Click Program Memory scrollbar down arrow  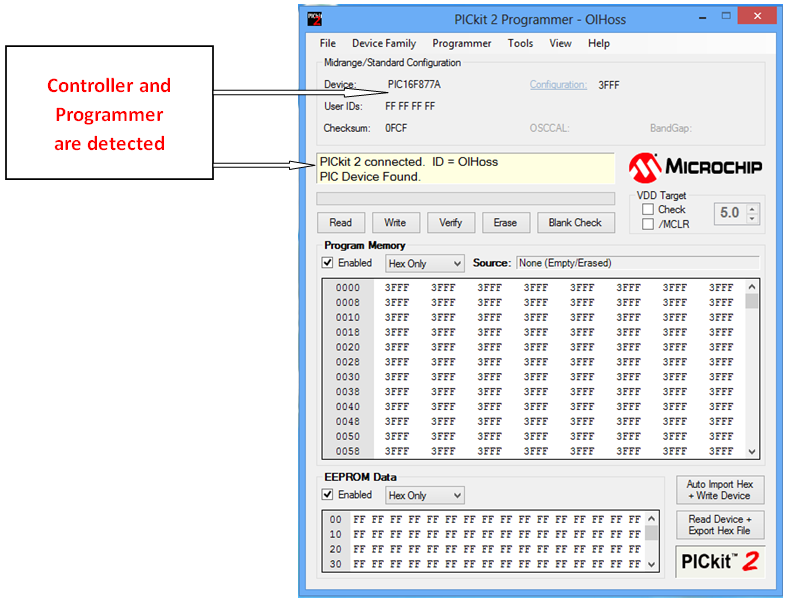click(x=752, y=451)
